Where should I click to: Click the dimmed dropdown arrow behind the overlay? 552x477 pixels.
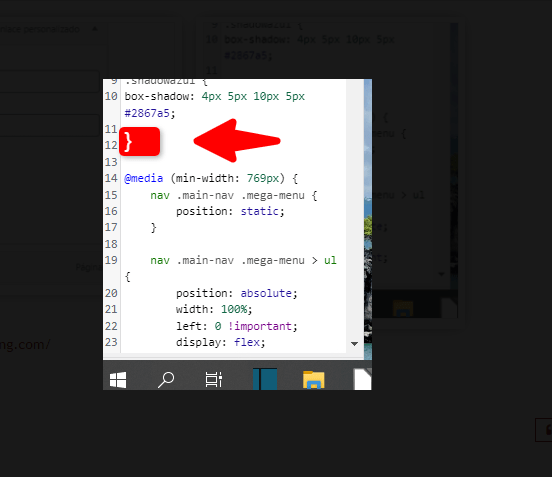(441, 274)
